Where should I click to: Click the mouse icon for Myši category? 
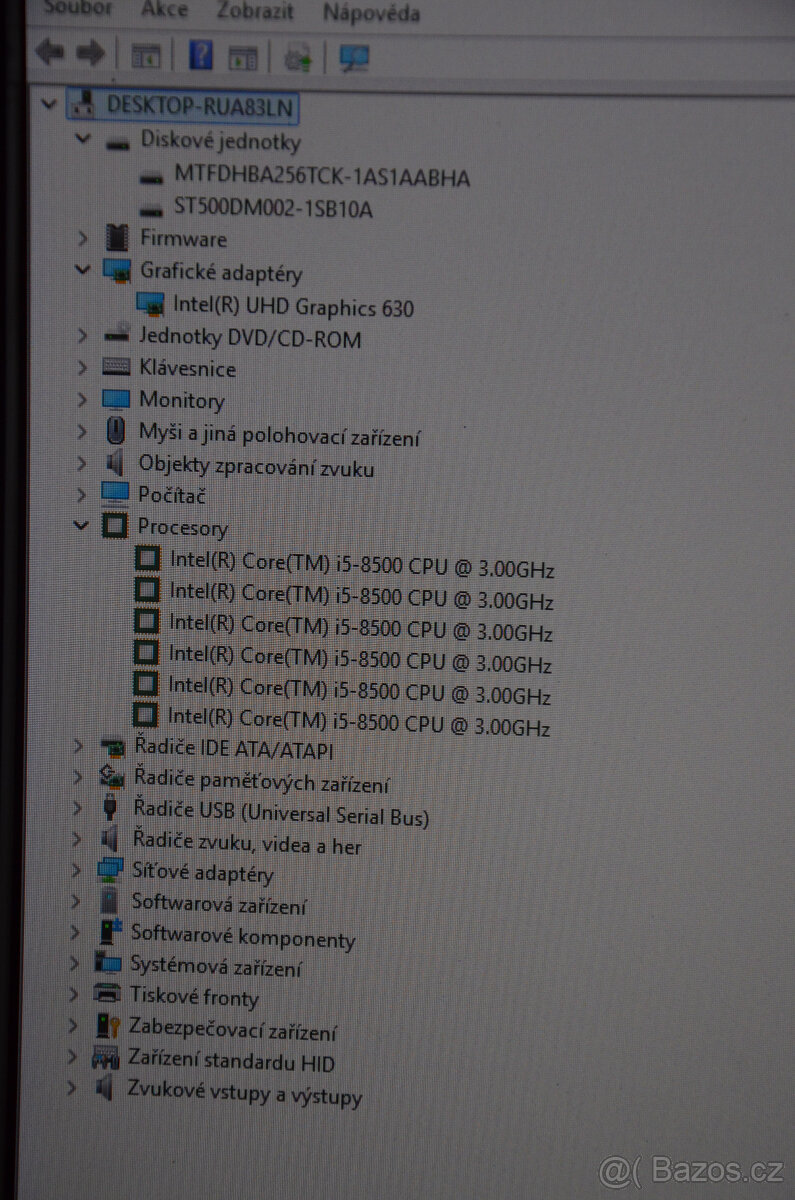tap(116, 431)
